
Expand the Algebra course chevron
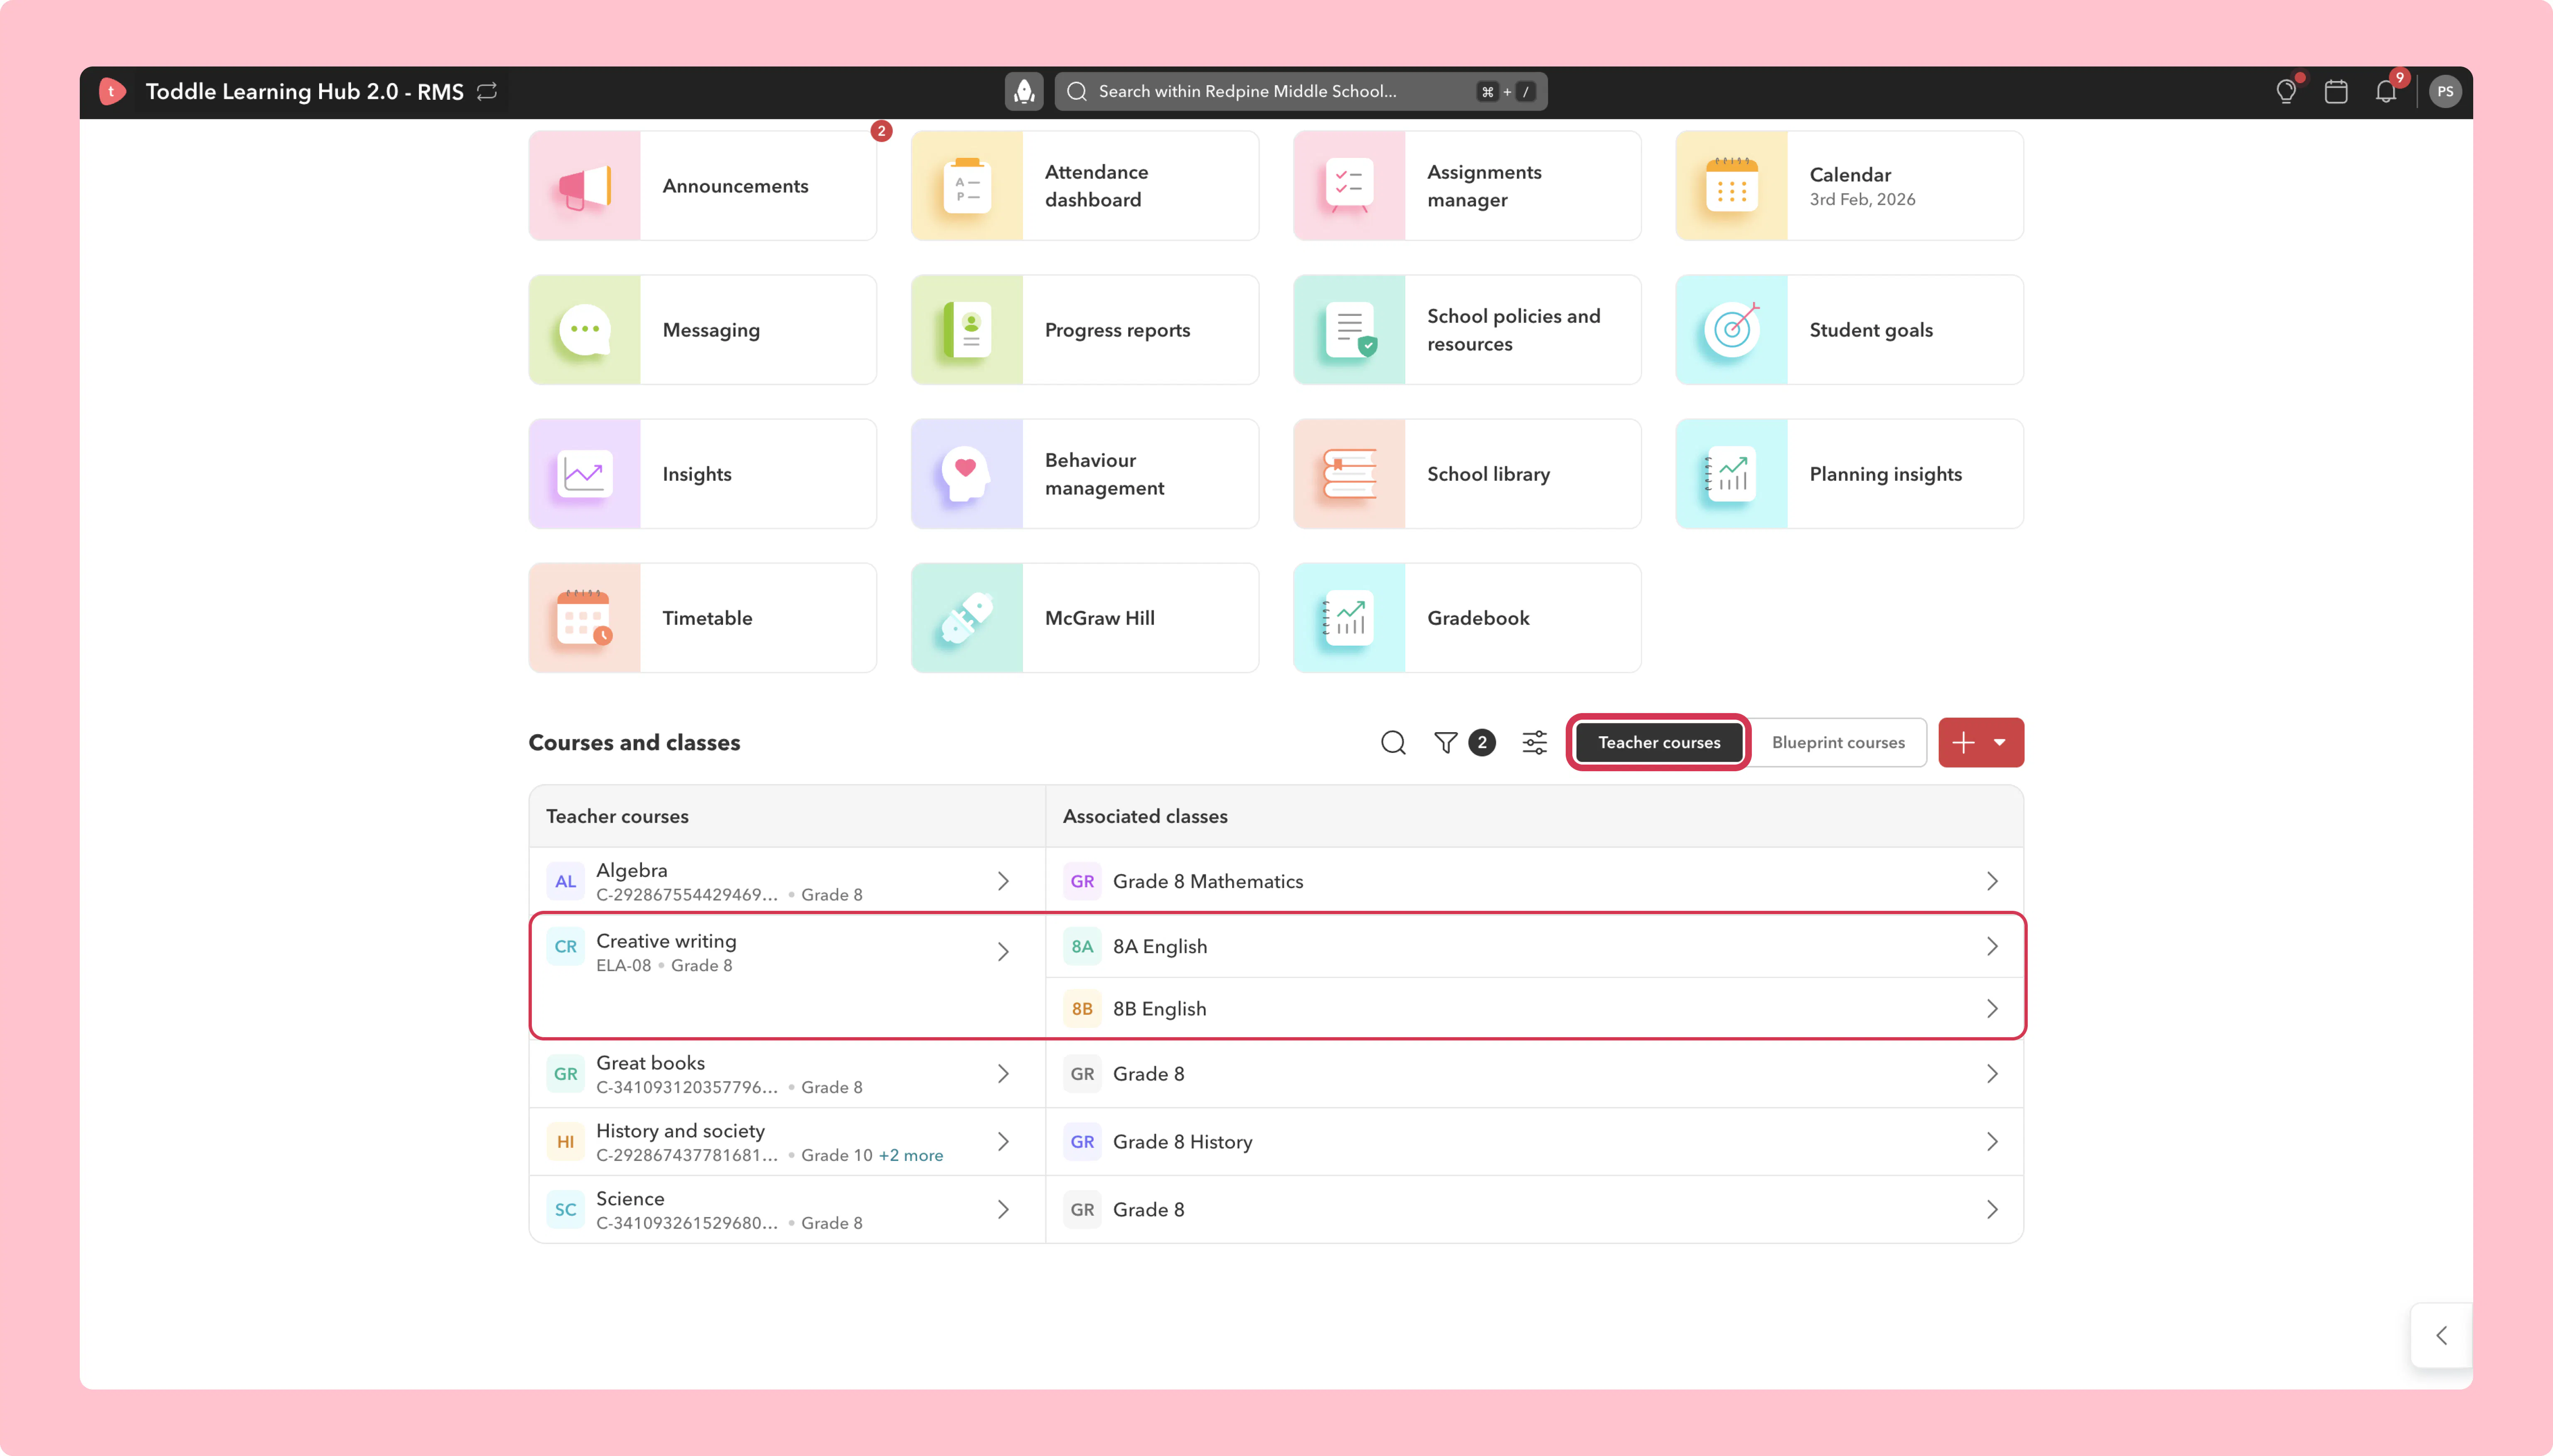point(1003,881)
